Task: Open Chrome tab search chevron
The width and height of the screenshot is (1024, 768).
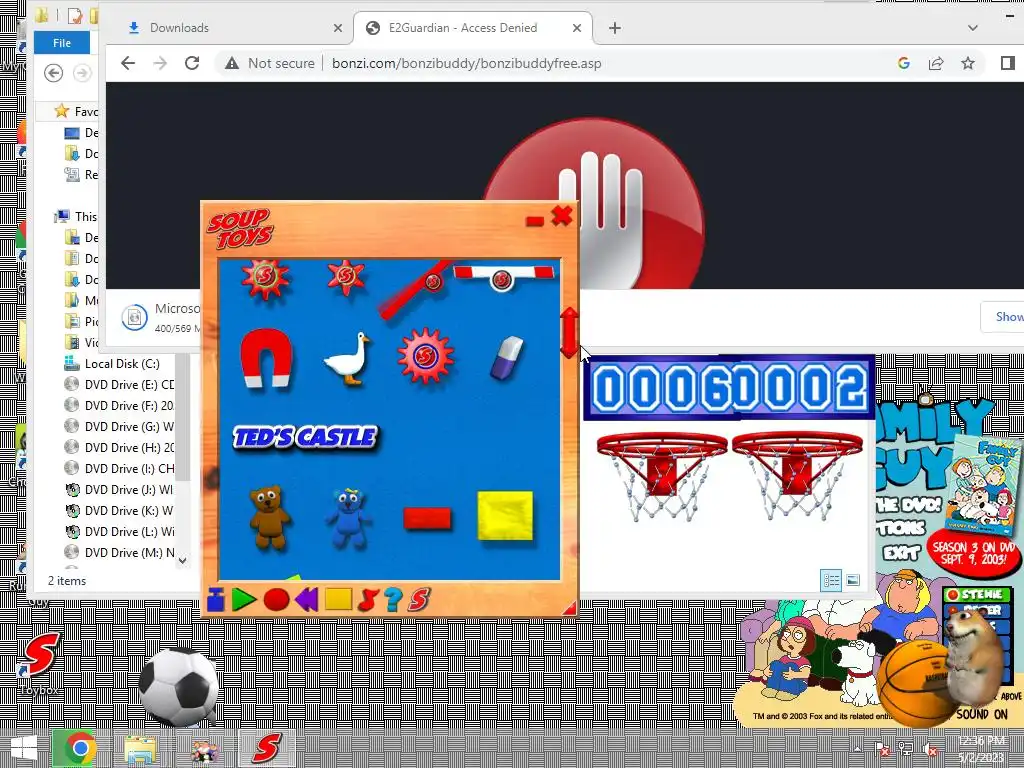Action: point(972,28)
